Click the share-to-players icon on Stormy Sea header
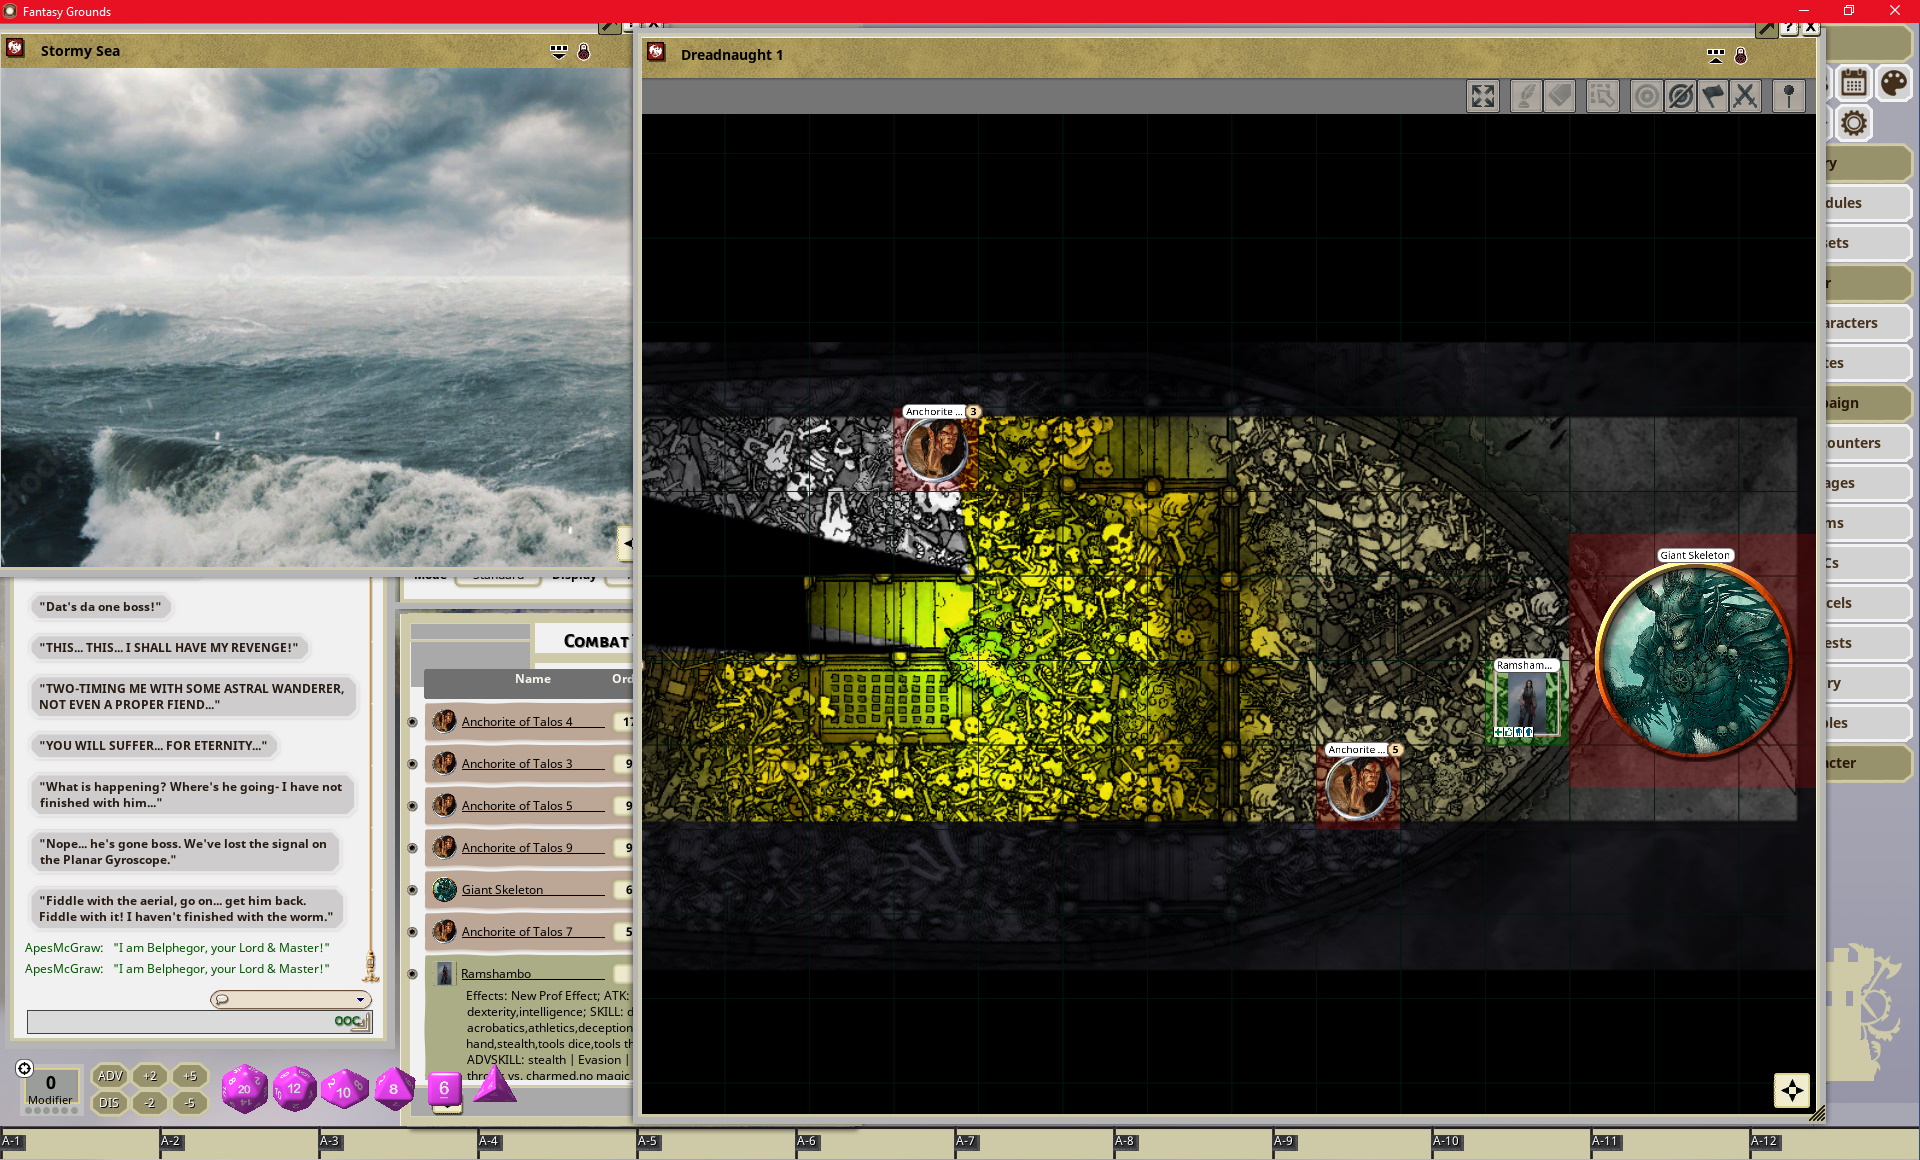The height and width of the screenshot is (1160, 1920). [559, 51]
